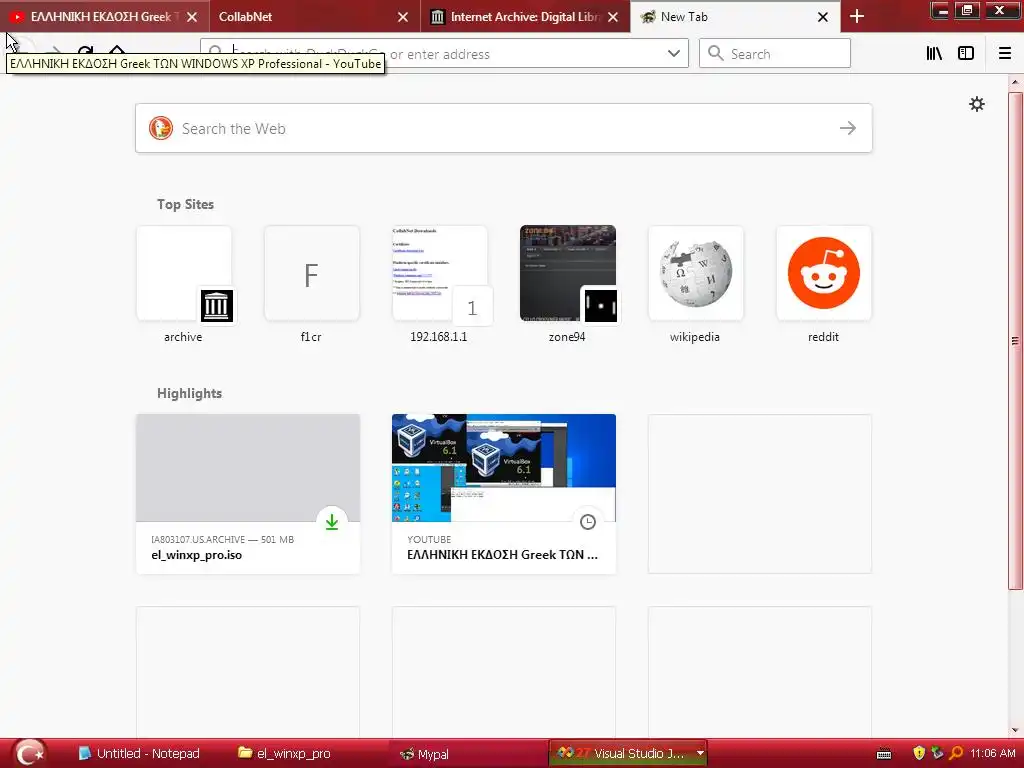The height and width of the screenshot is (768, 1024).
Task: Click the on-screen keyboard tray icon
Action: click(x=884, y=754)
